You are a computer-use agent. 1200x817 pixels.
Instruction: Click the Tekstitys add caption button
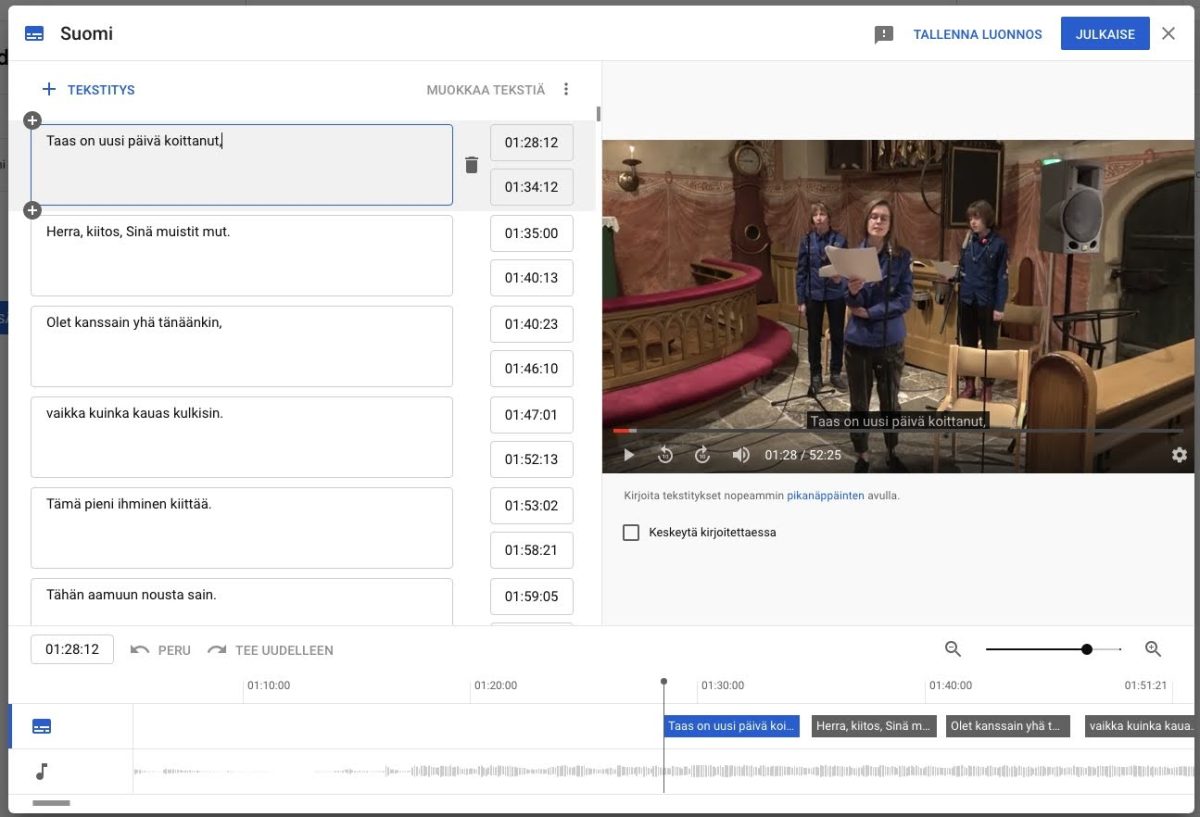pos(88,90)
